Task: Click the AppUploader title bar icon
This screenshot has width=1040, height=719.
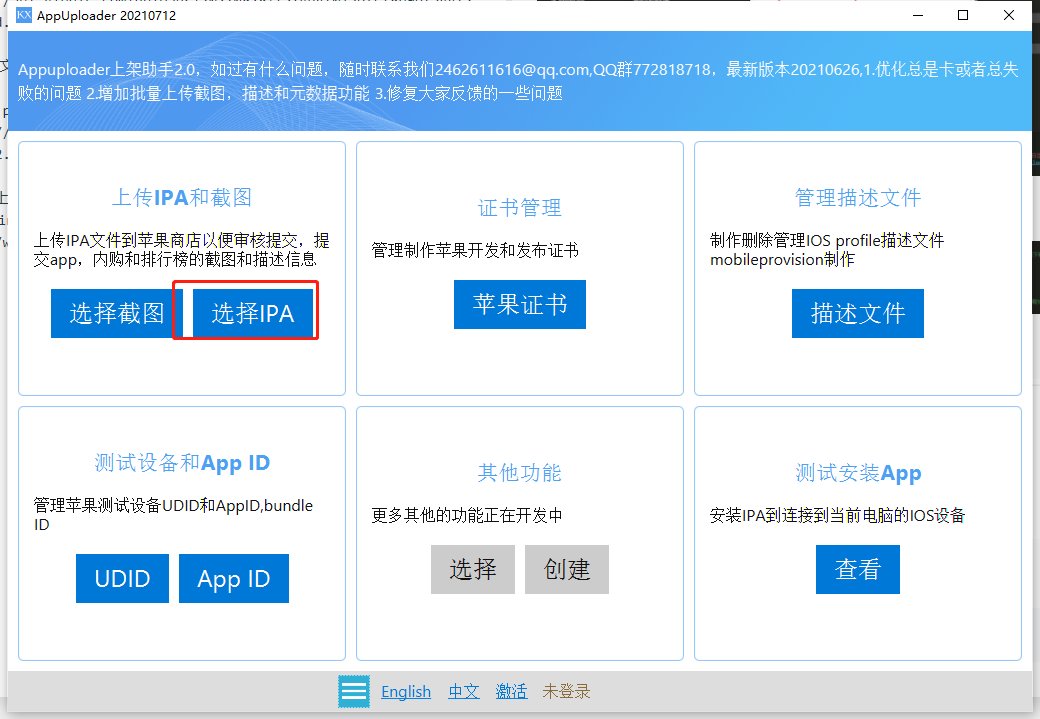Action: click(x=24, y=15)
